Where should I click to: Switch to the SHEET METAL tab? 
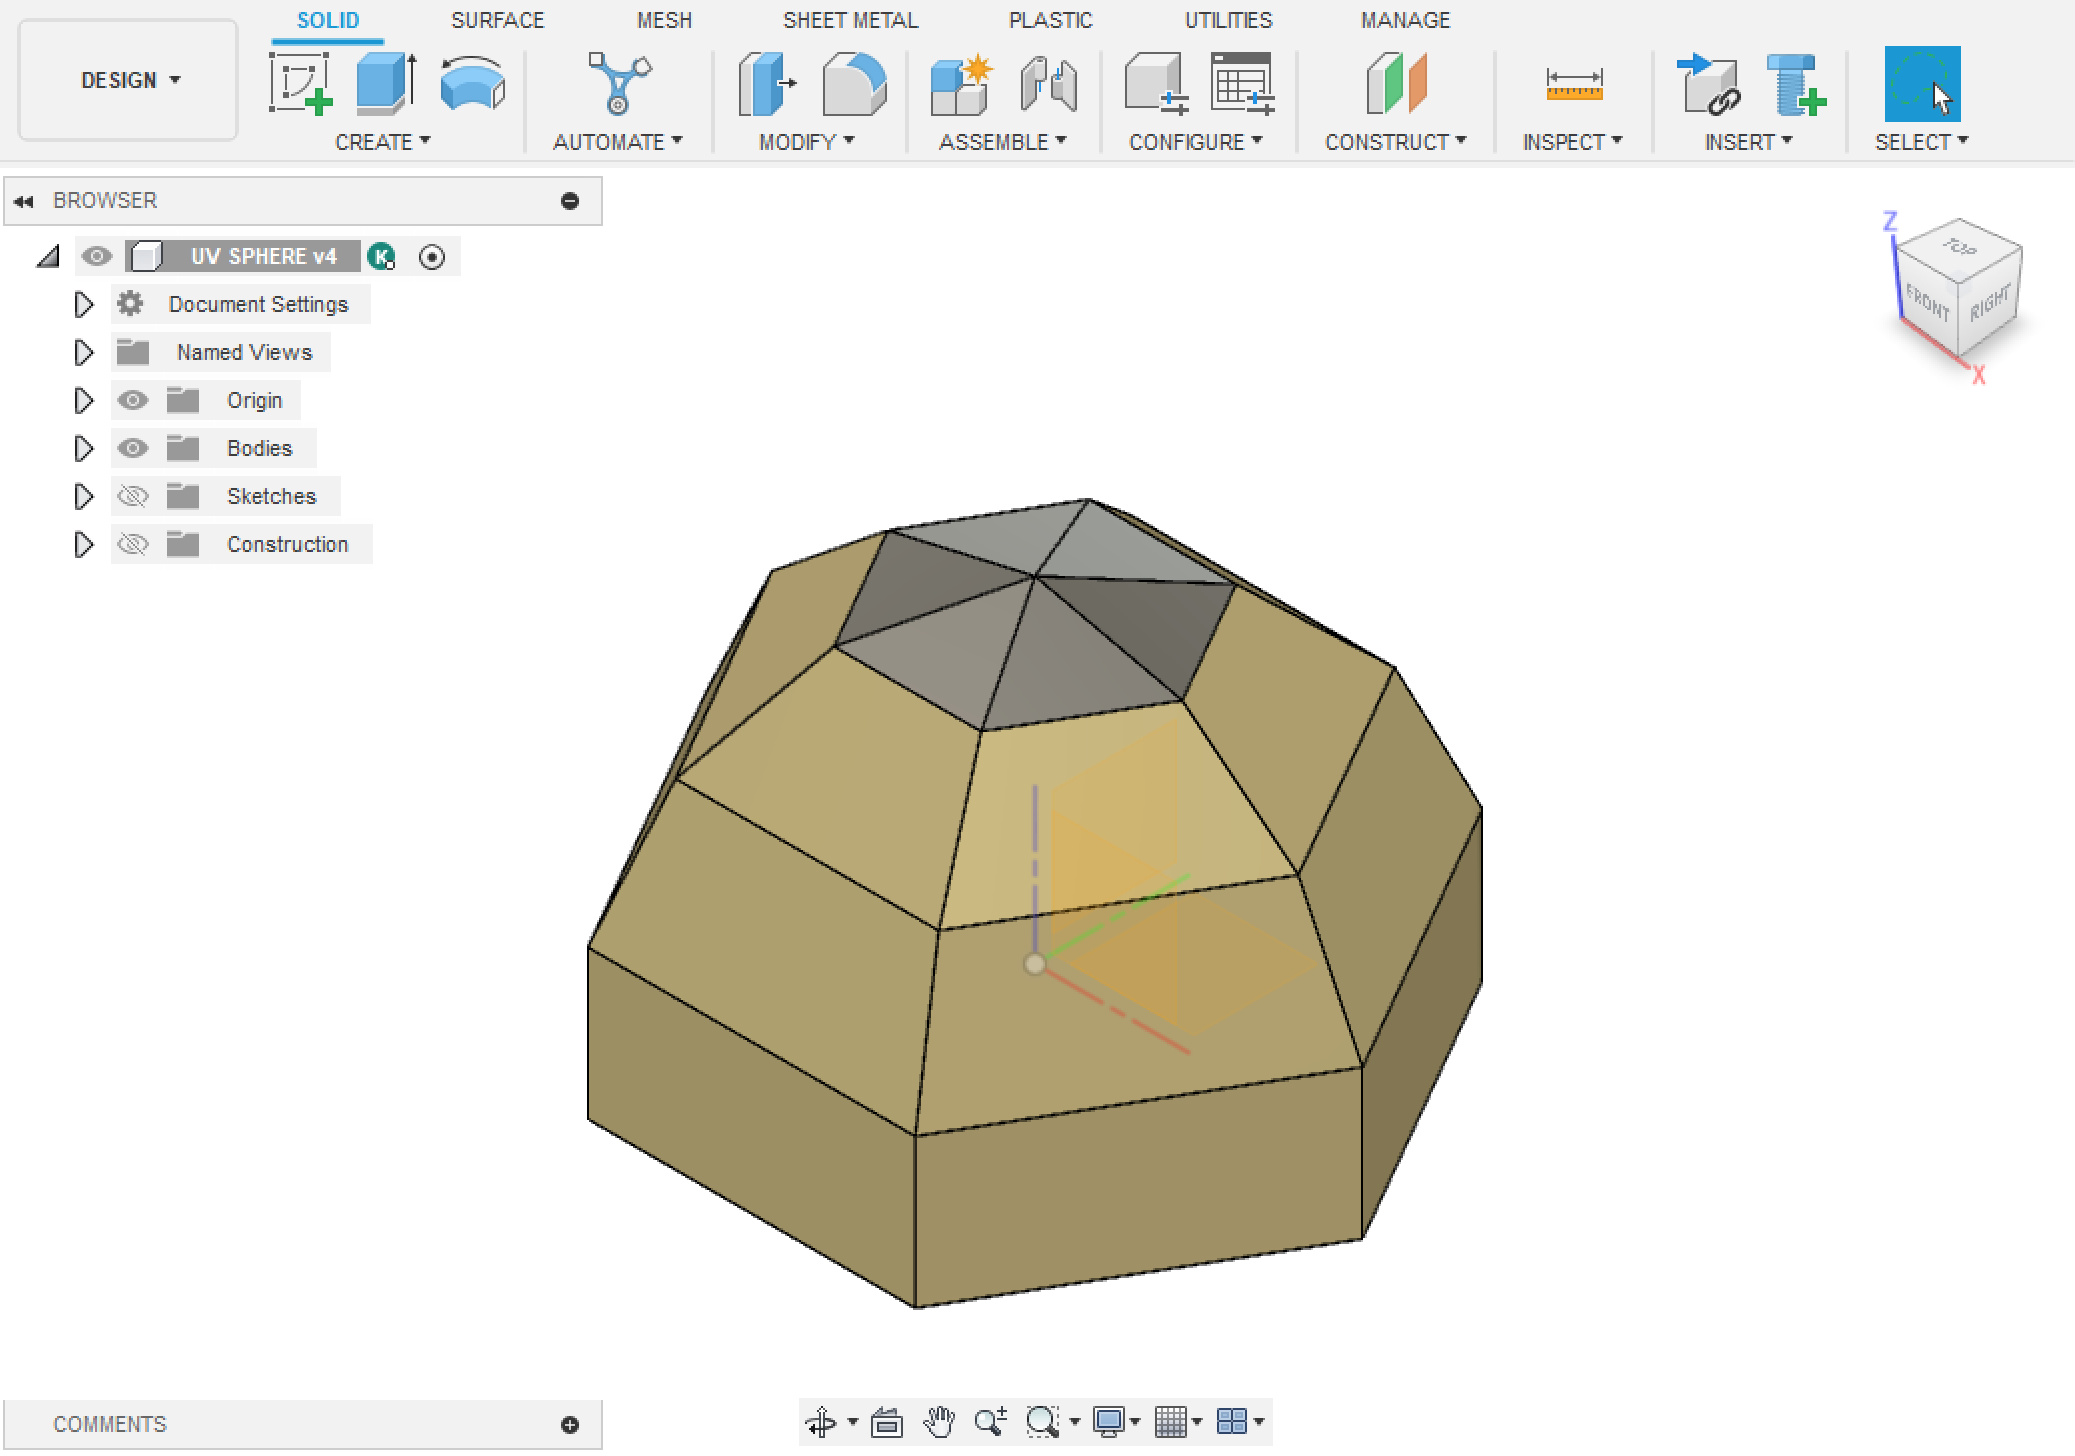pyautogui.click(x=850, y=20)
